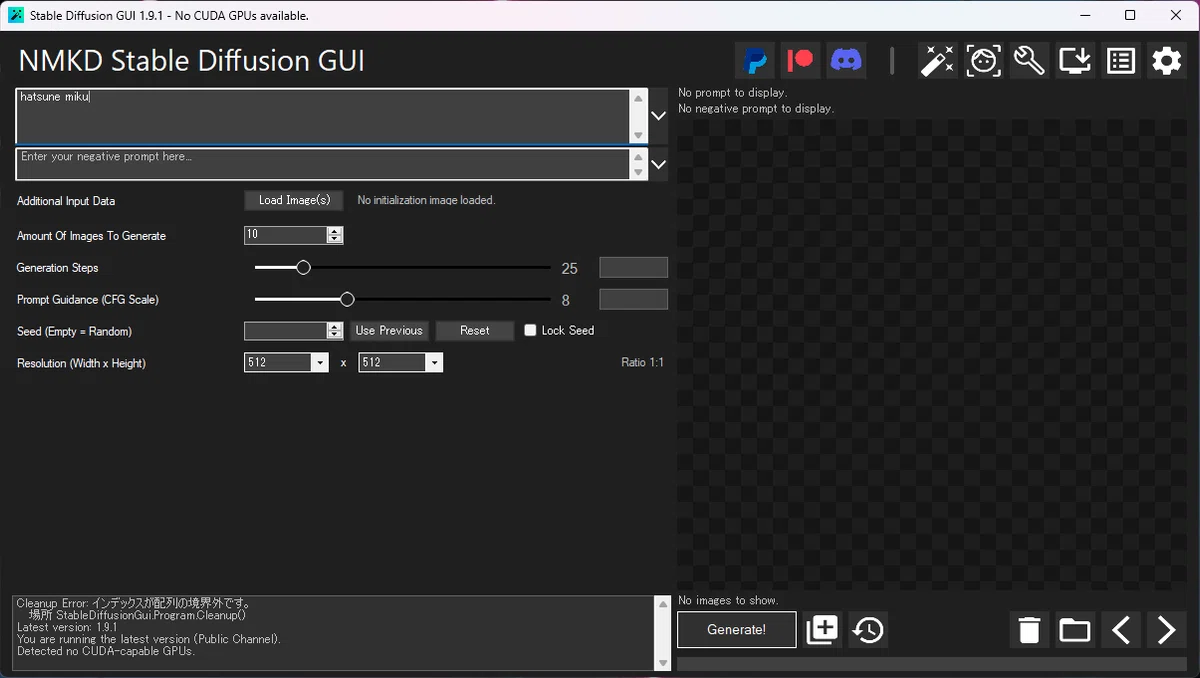This screenshot has height=678, width=1200.
Task: Click the Generation Steps slider handle
Action: [x=303, y=268]
